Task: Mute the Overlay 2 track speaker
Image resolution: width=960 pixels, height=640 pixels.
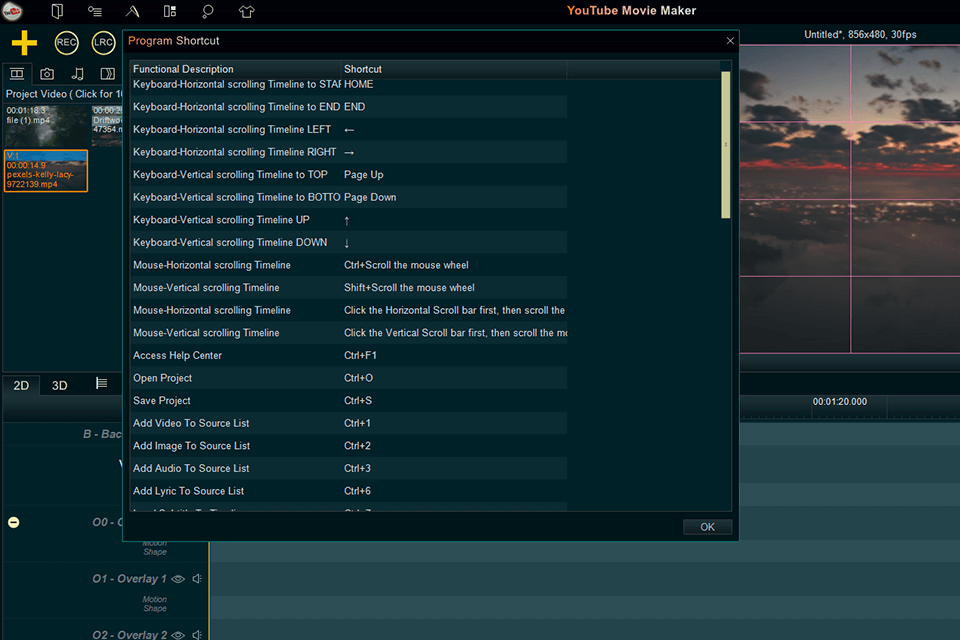Action: click(197, 635)
